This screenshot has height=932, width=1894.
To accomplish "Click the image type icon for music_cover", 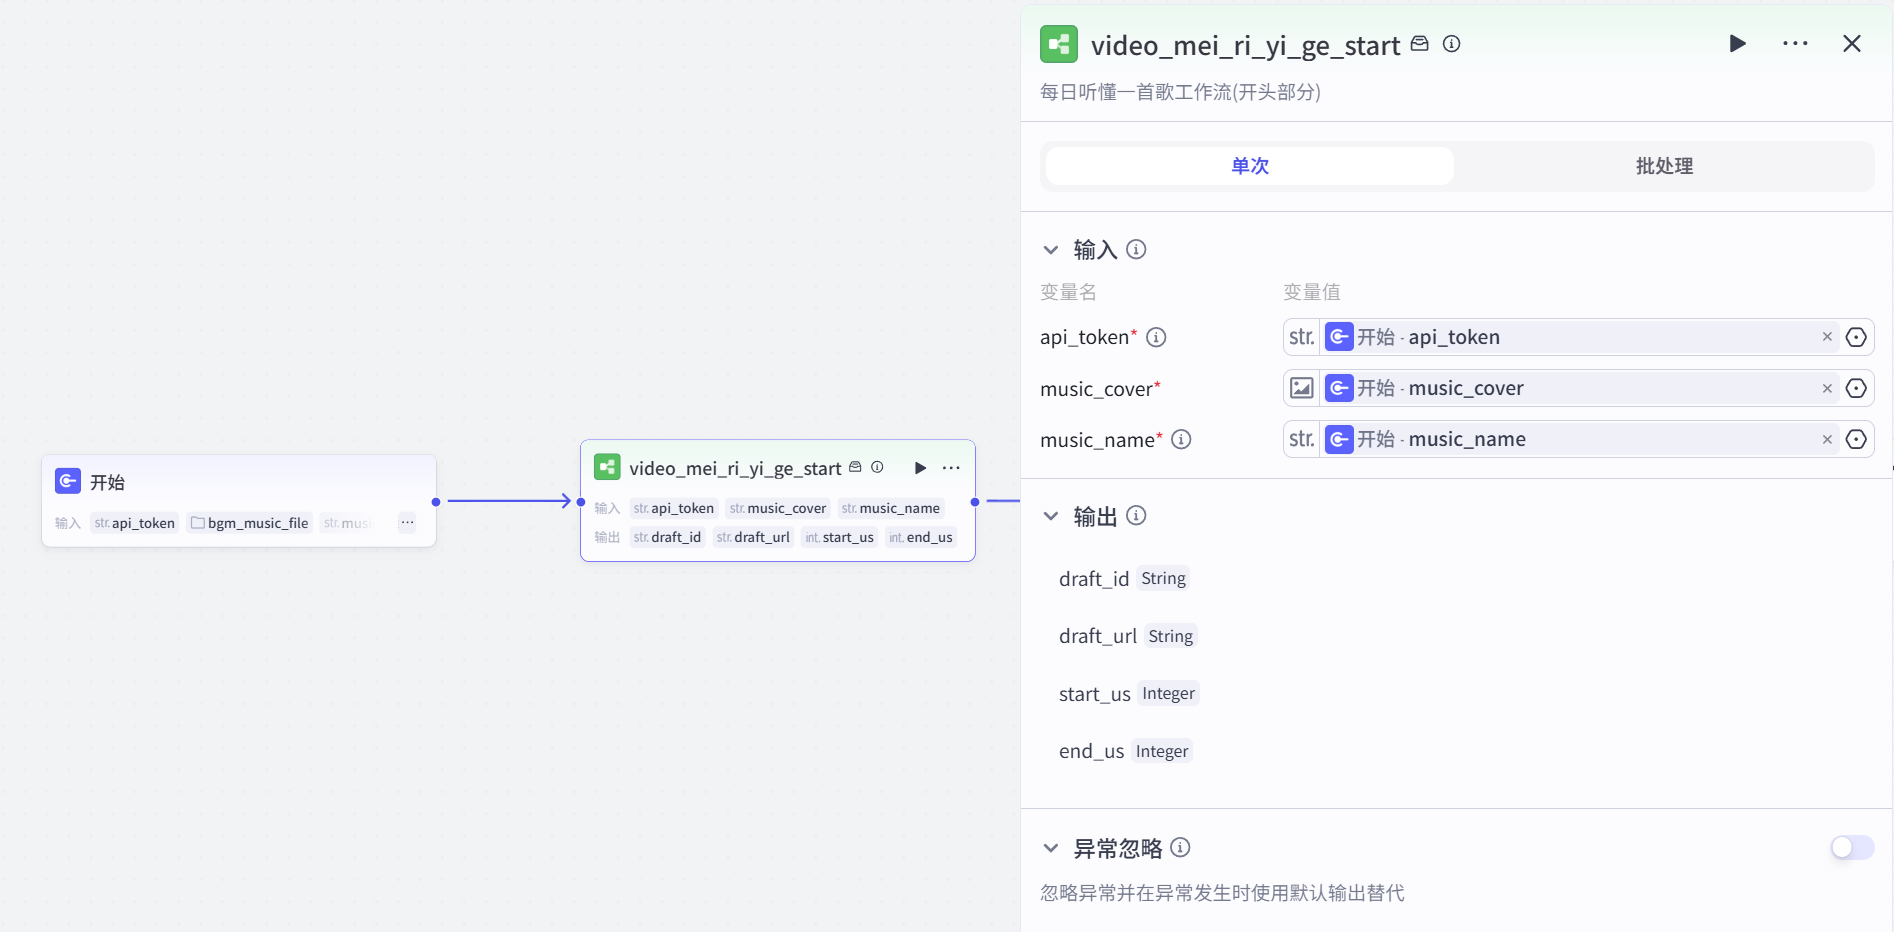I will coord(1301,388).
